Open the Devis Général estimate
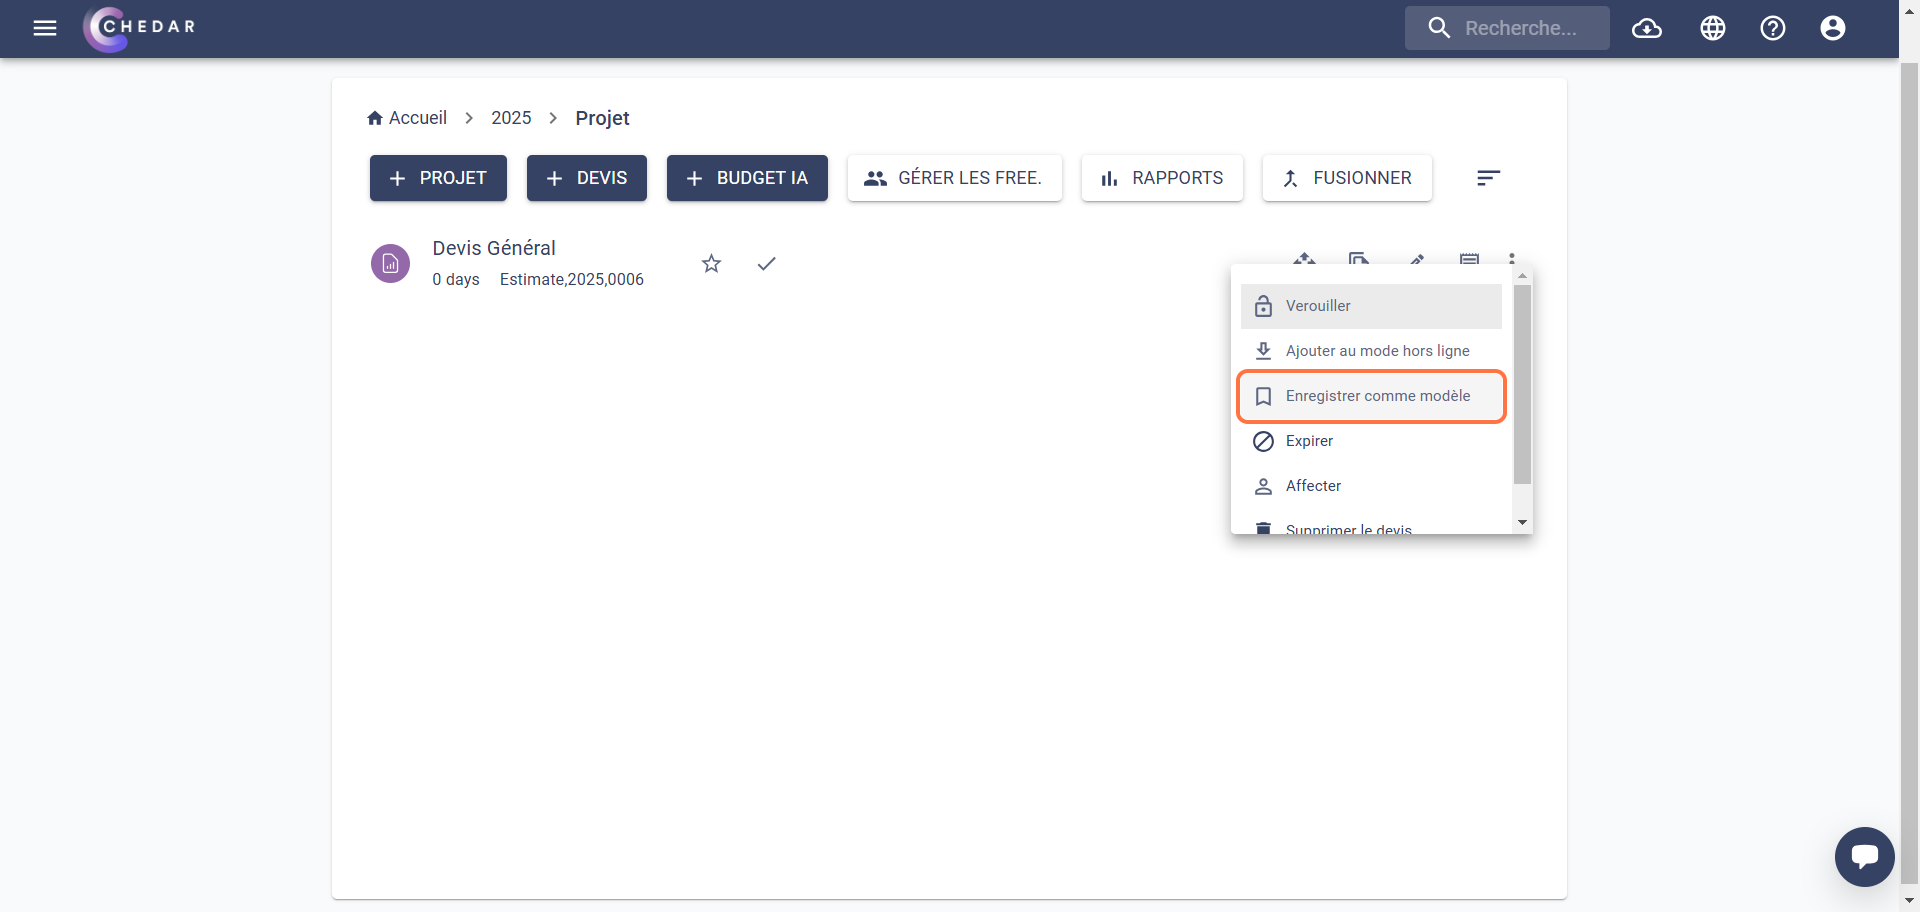1920x912 pixels. (x=494, y=248)
